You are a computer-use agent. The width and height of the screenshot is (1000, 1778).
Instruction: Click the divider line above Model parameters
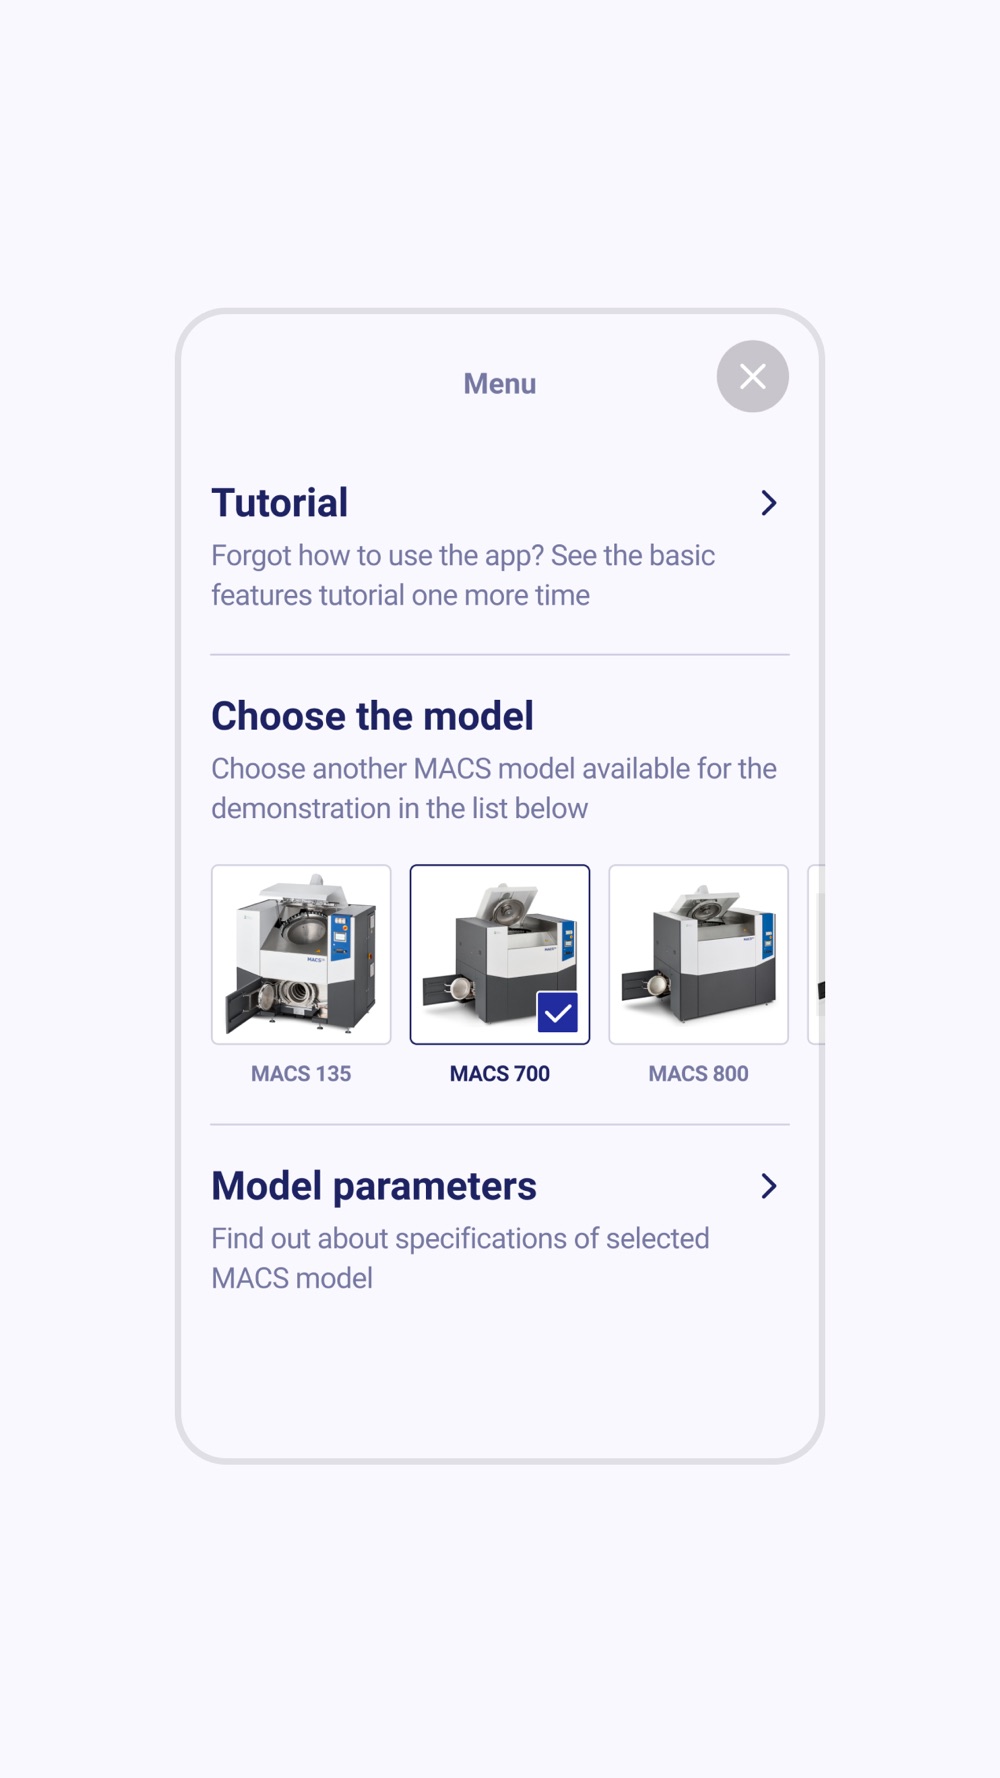point(500,1125)
